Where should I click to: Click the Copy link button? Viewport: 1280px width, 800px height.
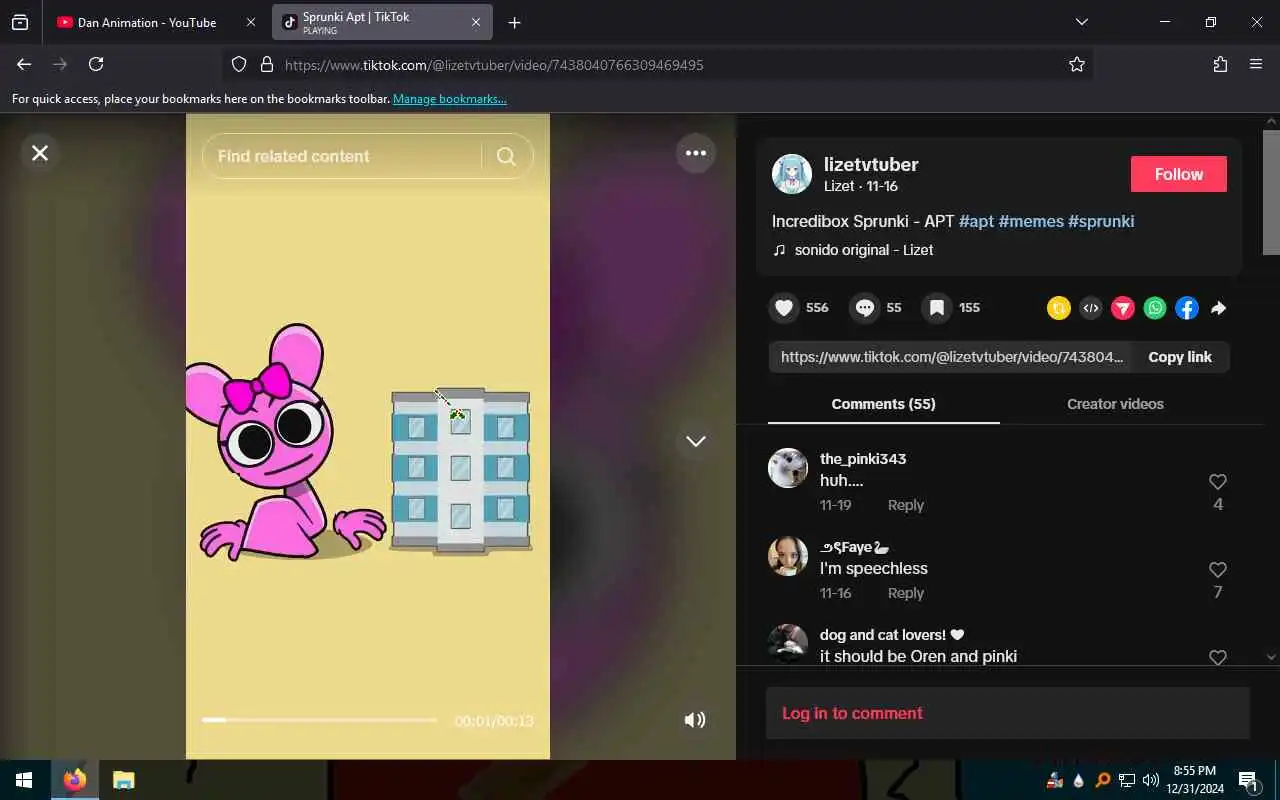click(x=1180, y=357)
